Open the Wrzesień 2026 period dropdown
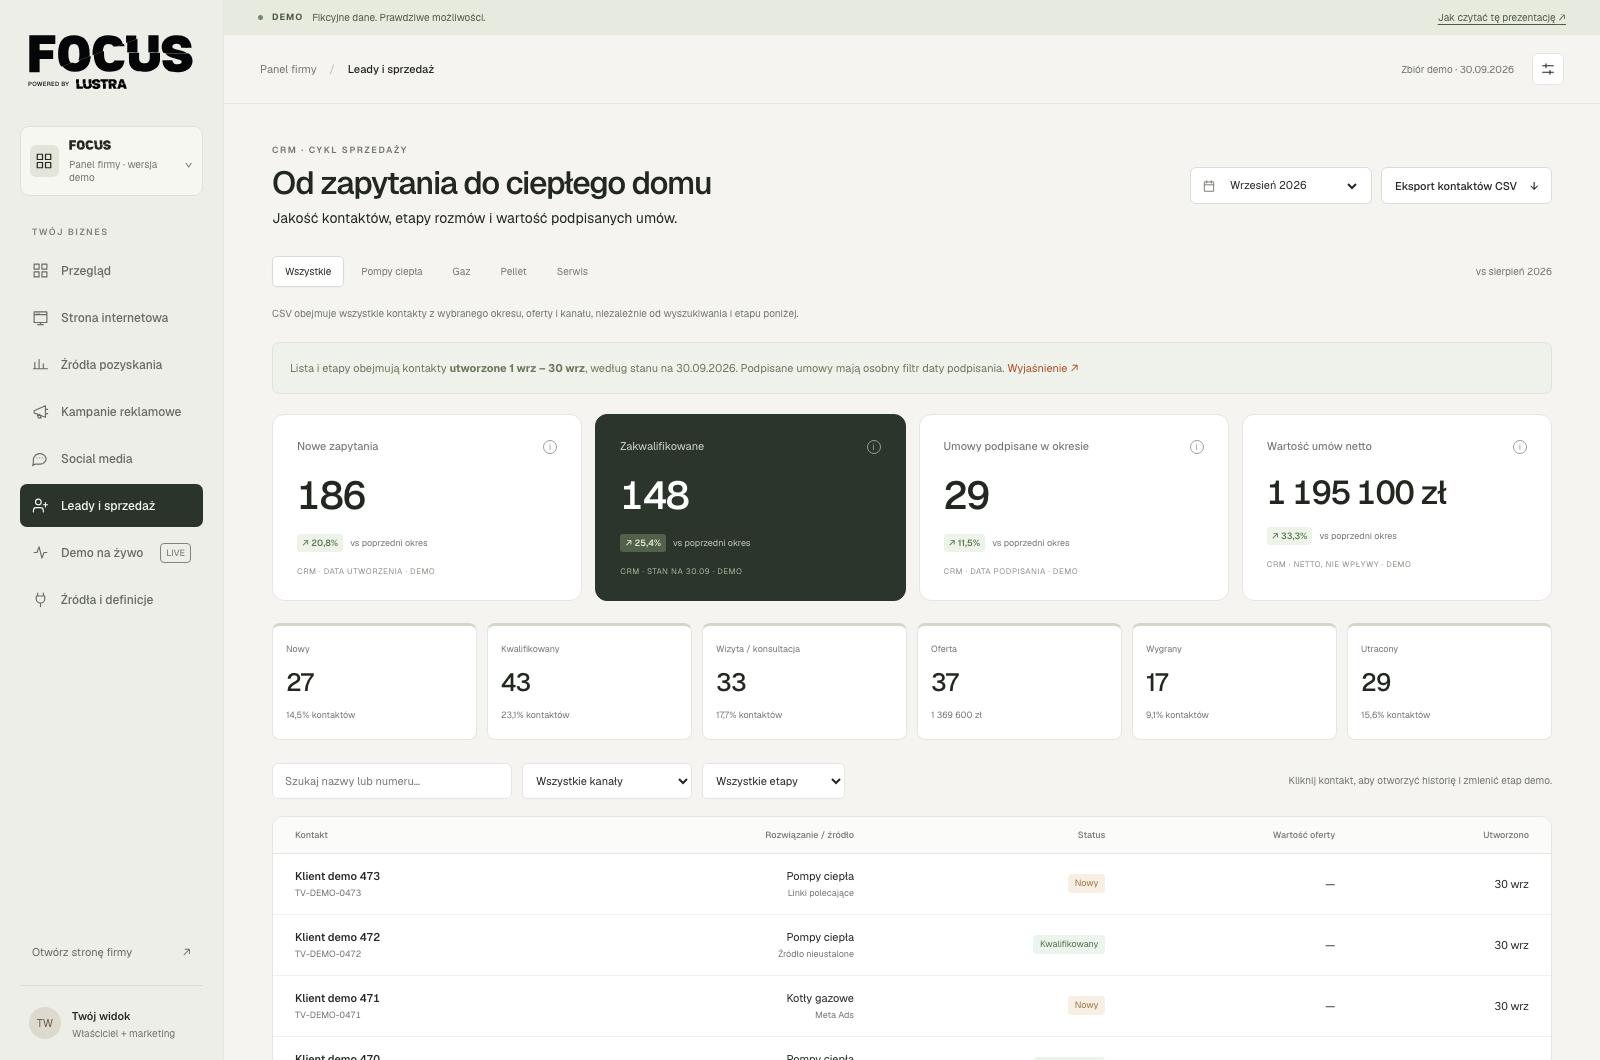1600x1060 pixels. [x=1280, y=186]
